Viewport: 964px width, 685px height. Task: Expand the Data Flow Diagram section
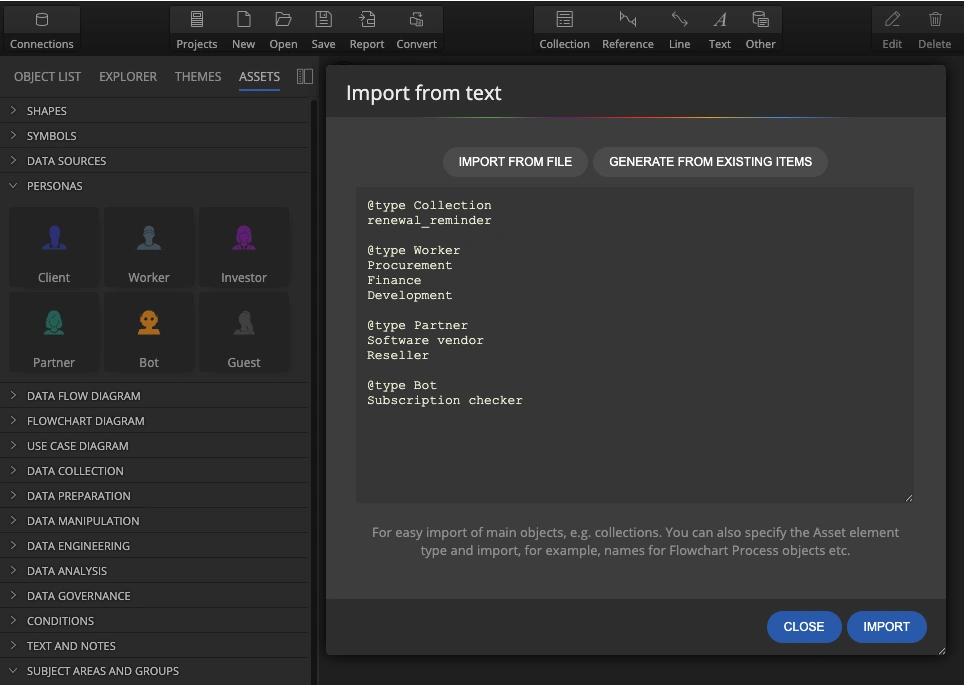click(x=154, y=396)
